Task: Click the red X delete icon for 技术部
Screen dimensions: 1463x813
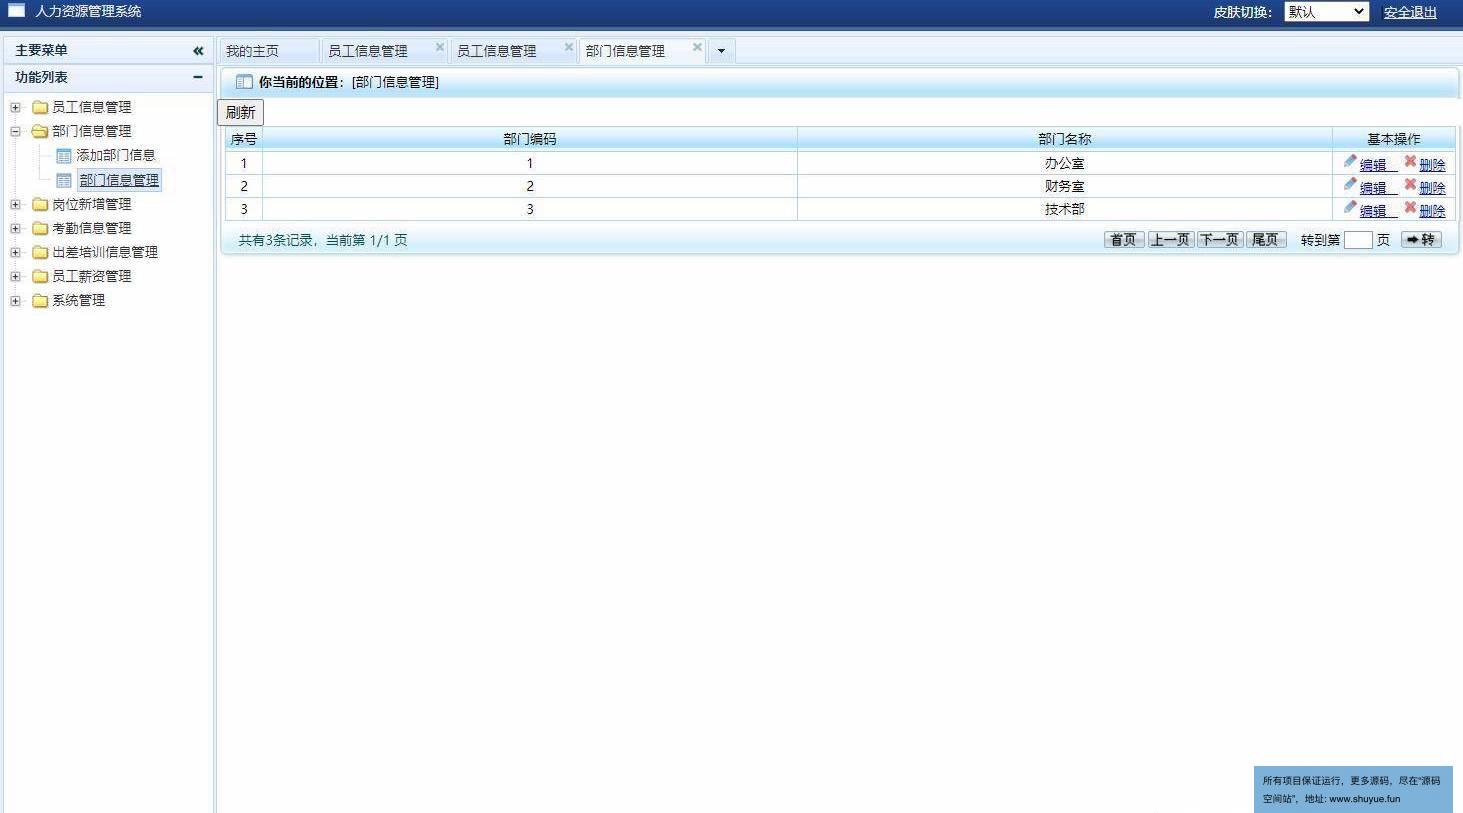Action: (1410, 207)
